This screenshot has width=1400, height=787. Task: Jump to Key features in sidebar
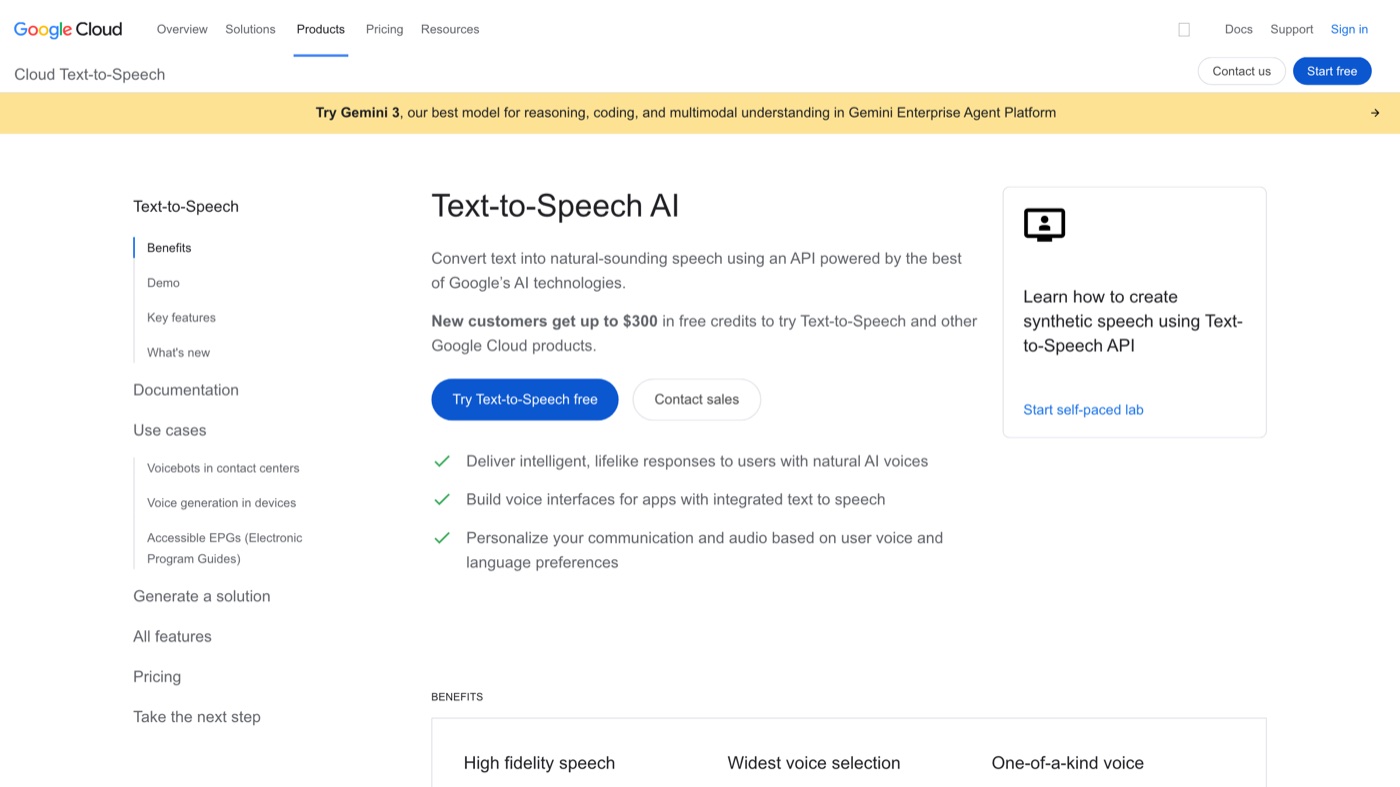pos(181,317)
